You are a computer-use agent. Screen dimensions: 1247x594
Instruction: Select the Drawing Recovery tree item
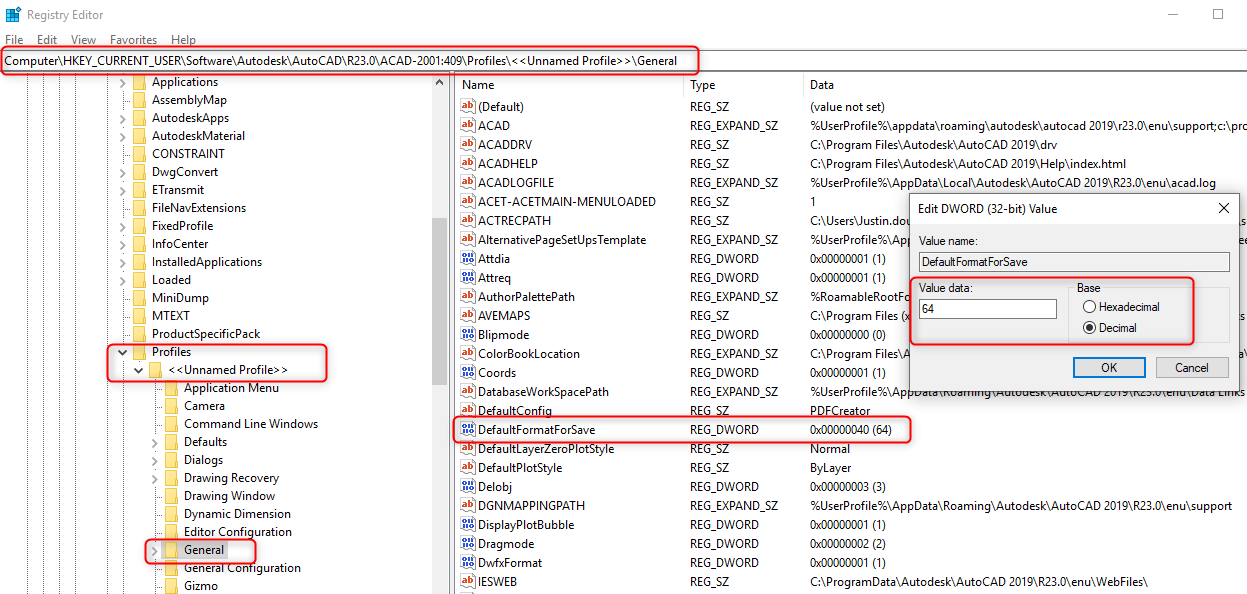[x=231, y=478]
